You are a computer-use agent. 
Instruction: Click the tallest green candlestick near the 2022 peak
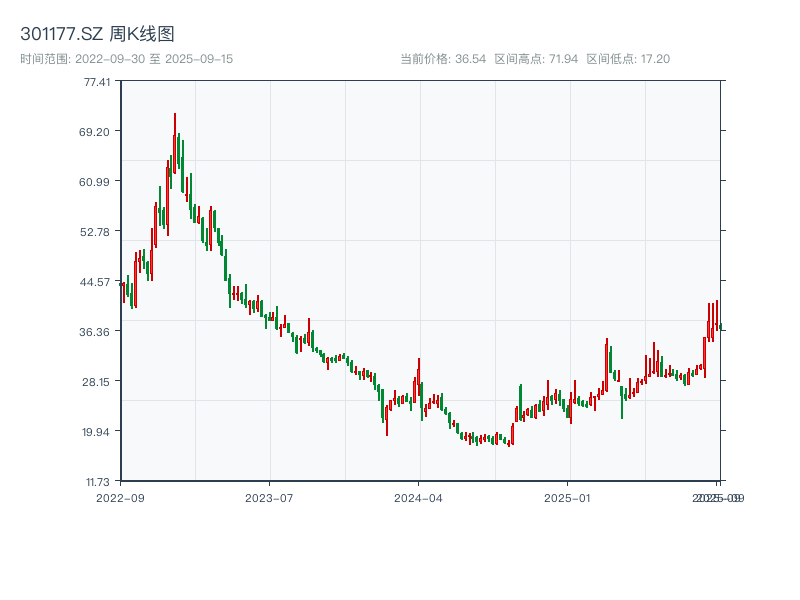tap(179, 160)
